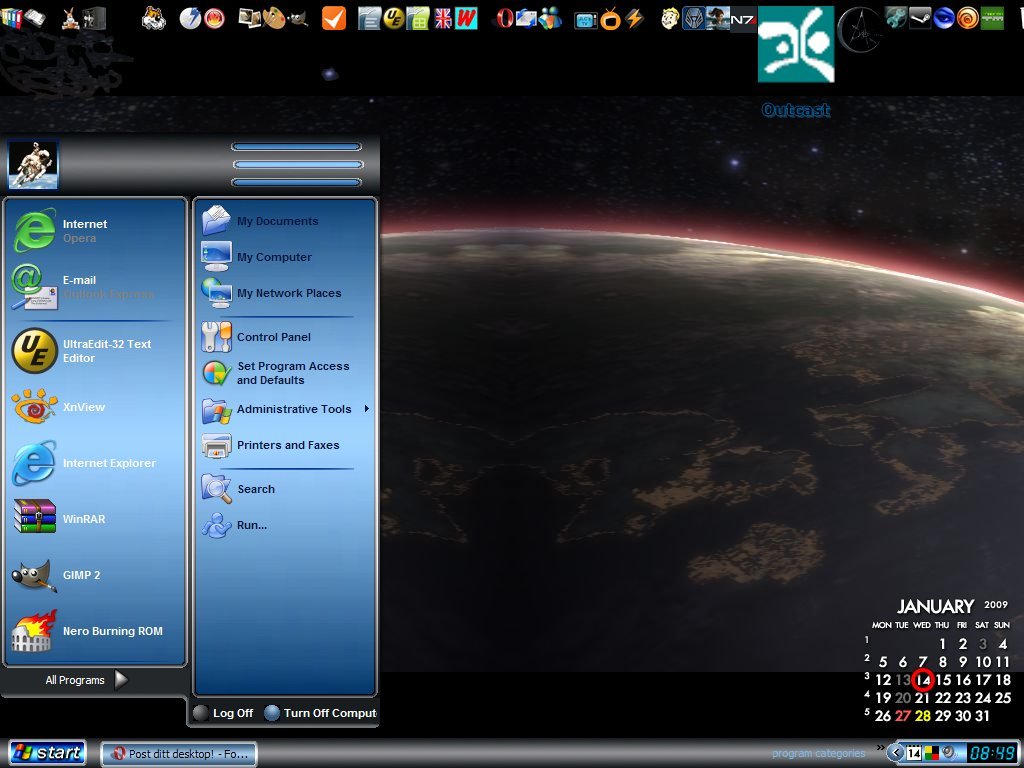Launch the Winamp lightning bolt dock icon
The image size is (1024, 768).
(634, 18)
